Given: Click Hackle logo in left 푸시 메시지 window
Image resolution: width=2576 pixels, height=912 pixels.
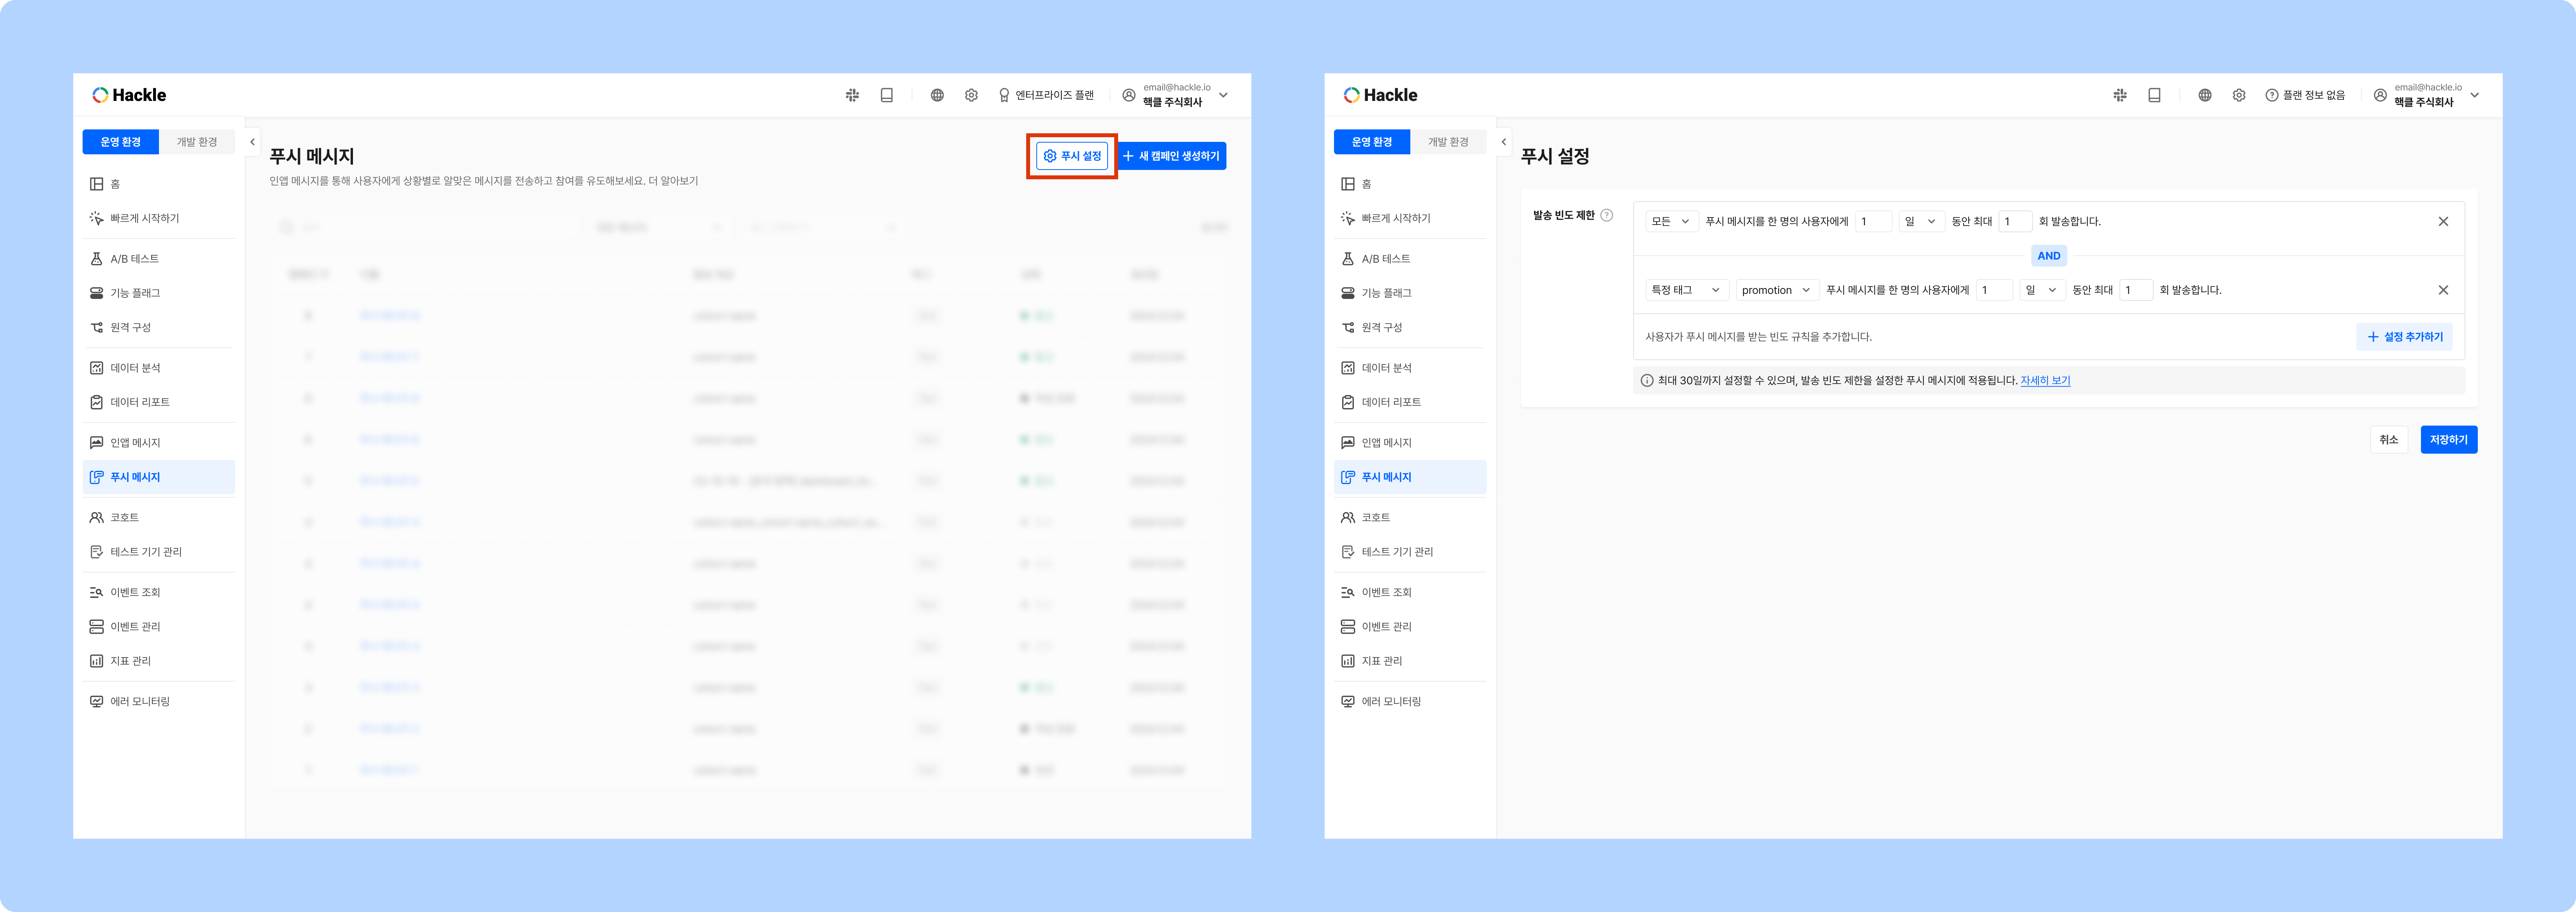Looking at the screenshot, I should coord(129,95).
